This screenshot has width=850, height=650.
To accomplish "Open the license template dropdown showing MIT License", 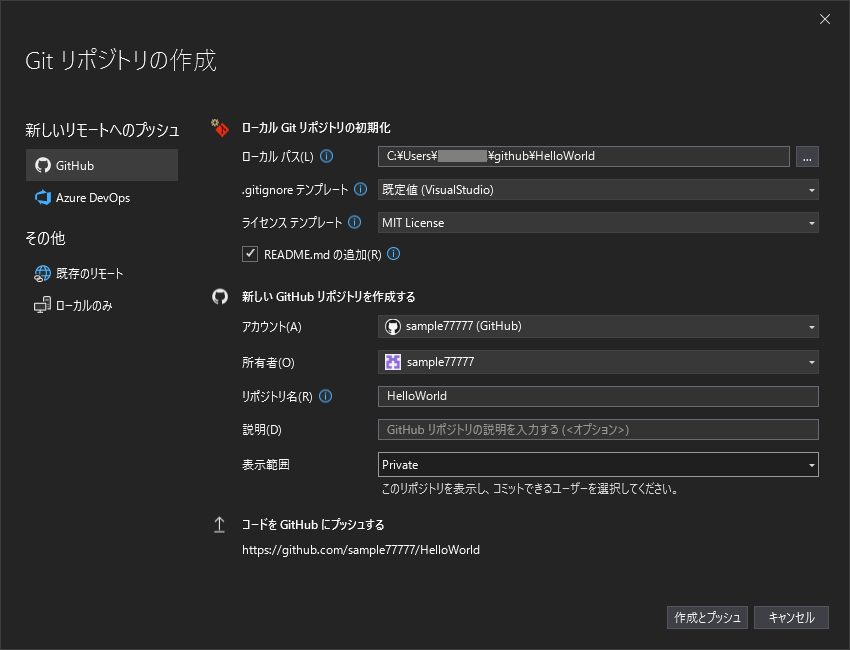I will (x=598, y=223).
